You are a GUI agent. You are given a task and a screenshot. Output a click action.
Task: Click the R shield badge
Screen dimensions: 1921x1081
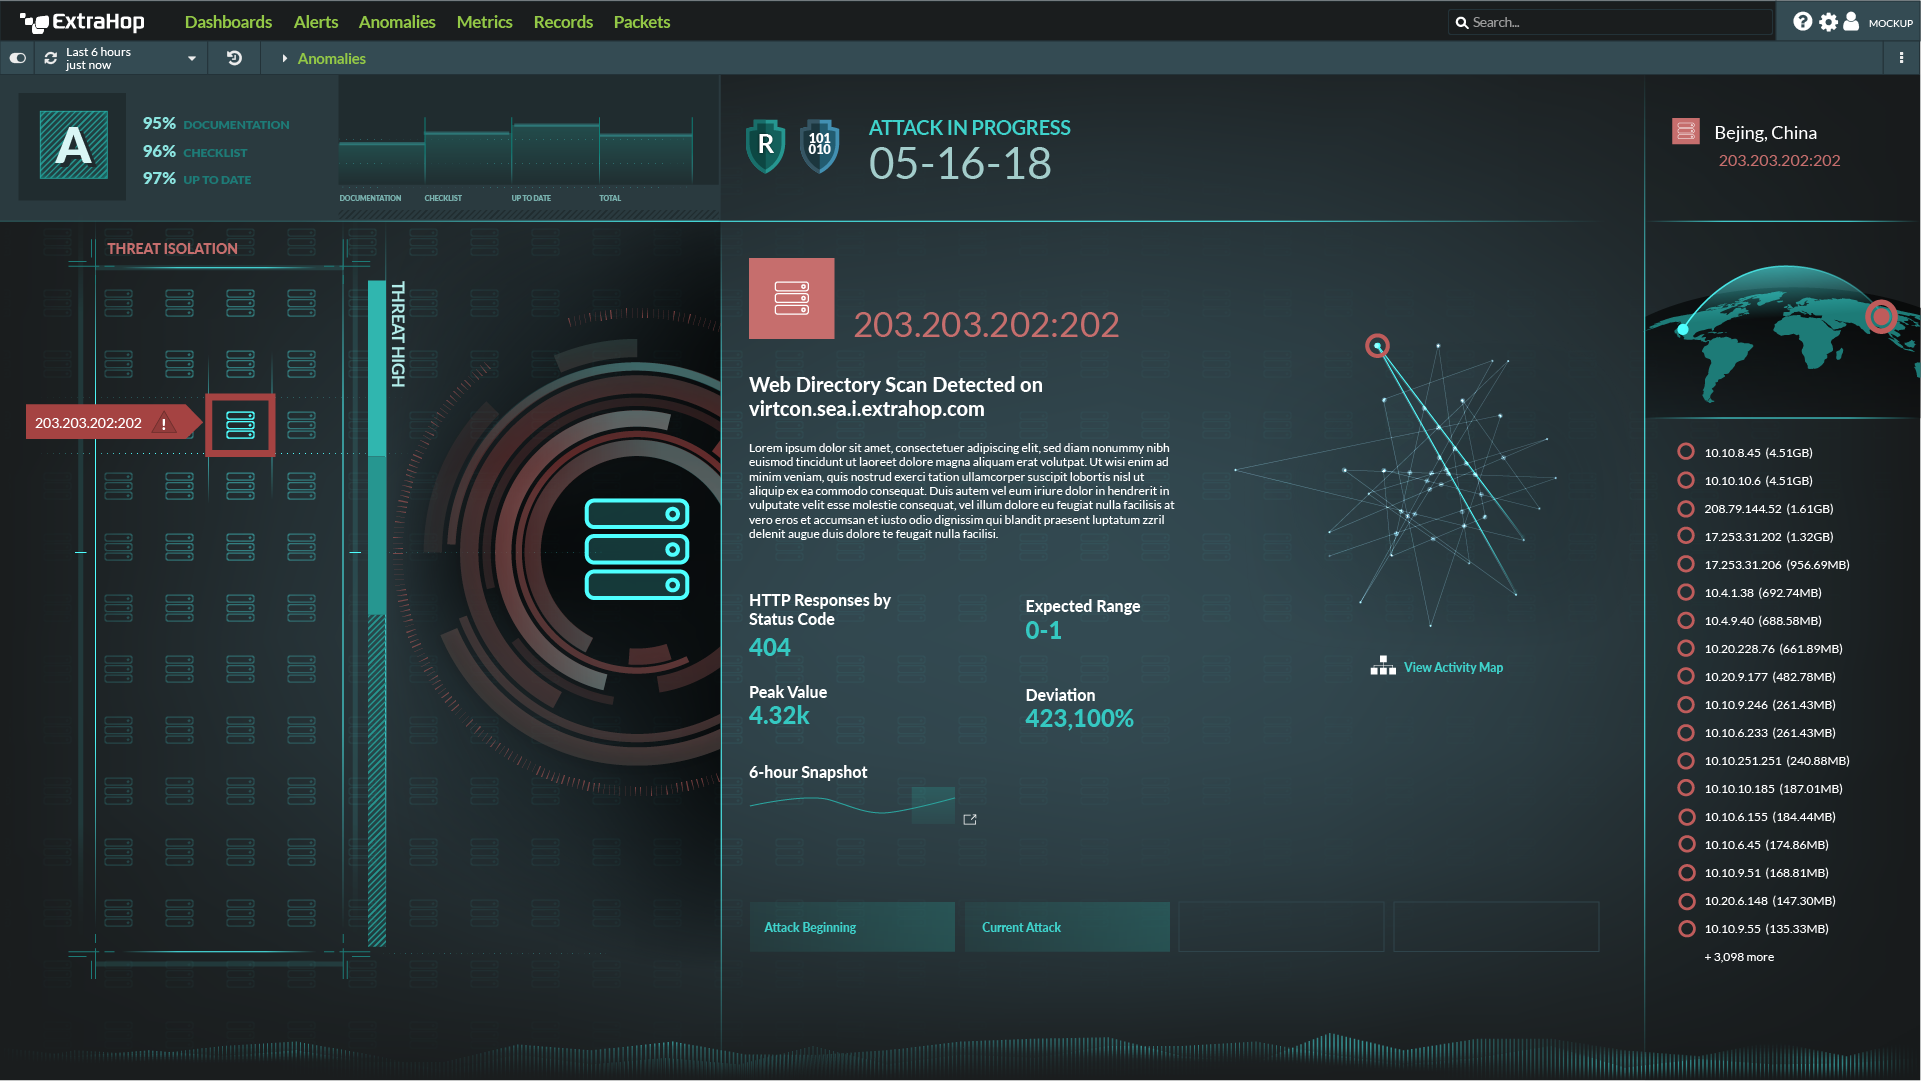pyautogui.click(x=766, y=146)
